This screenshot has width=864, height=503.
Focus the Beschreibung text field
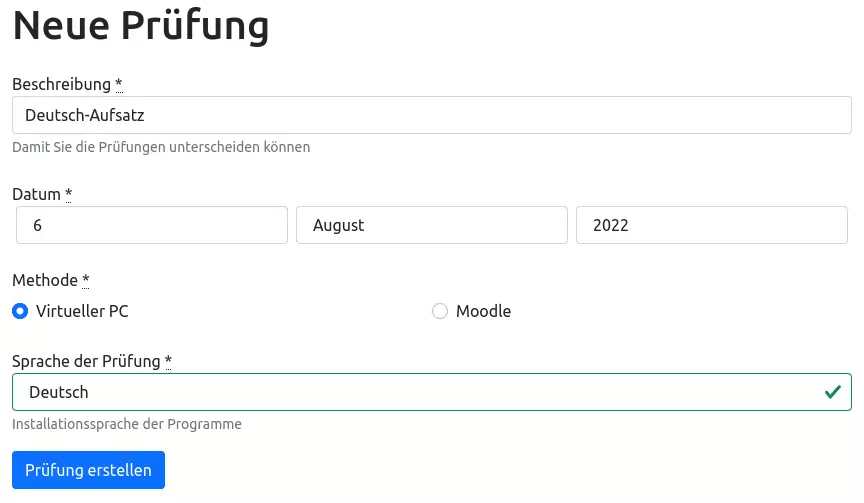[432, 115]
